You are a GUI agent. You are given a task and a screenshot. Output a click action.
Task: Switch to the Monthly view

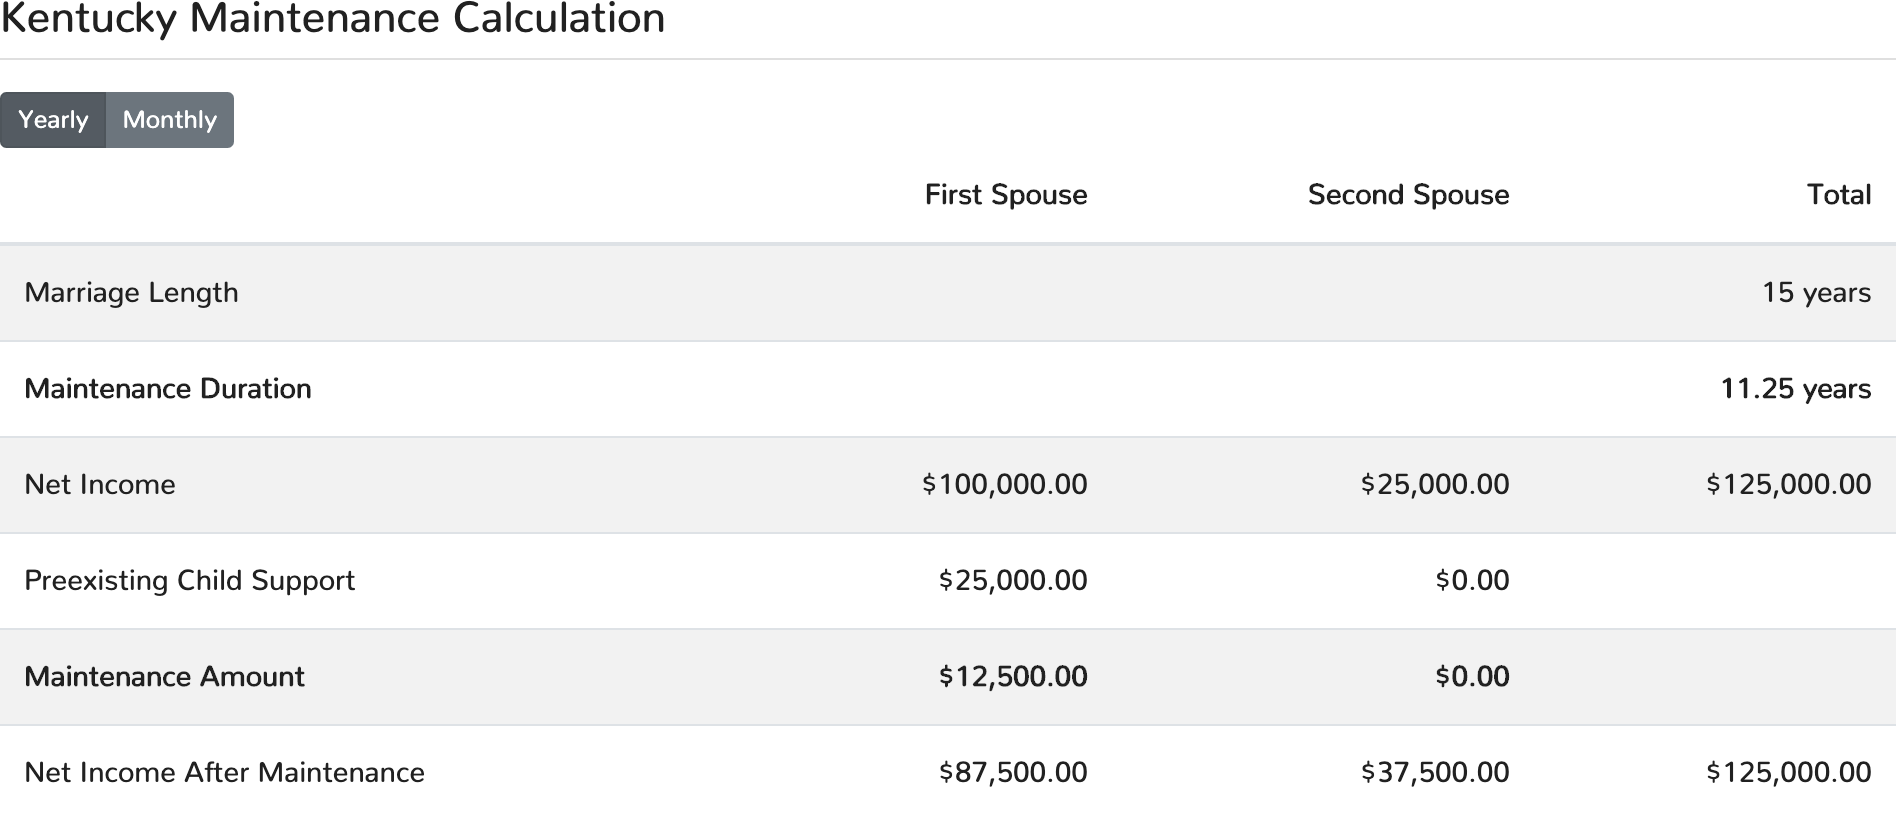click(x=169, y=120)
